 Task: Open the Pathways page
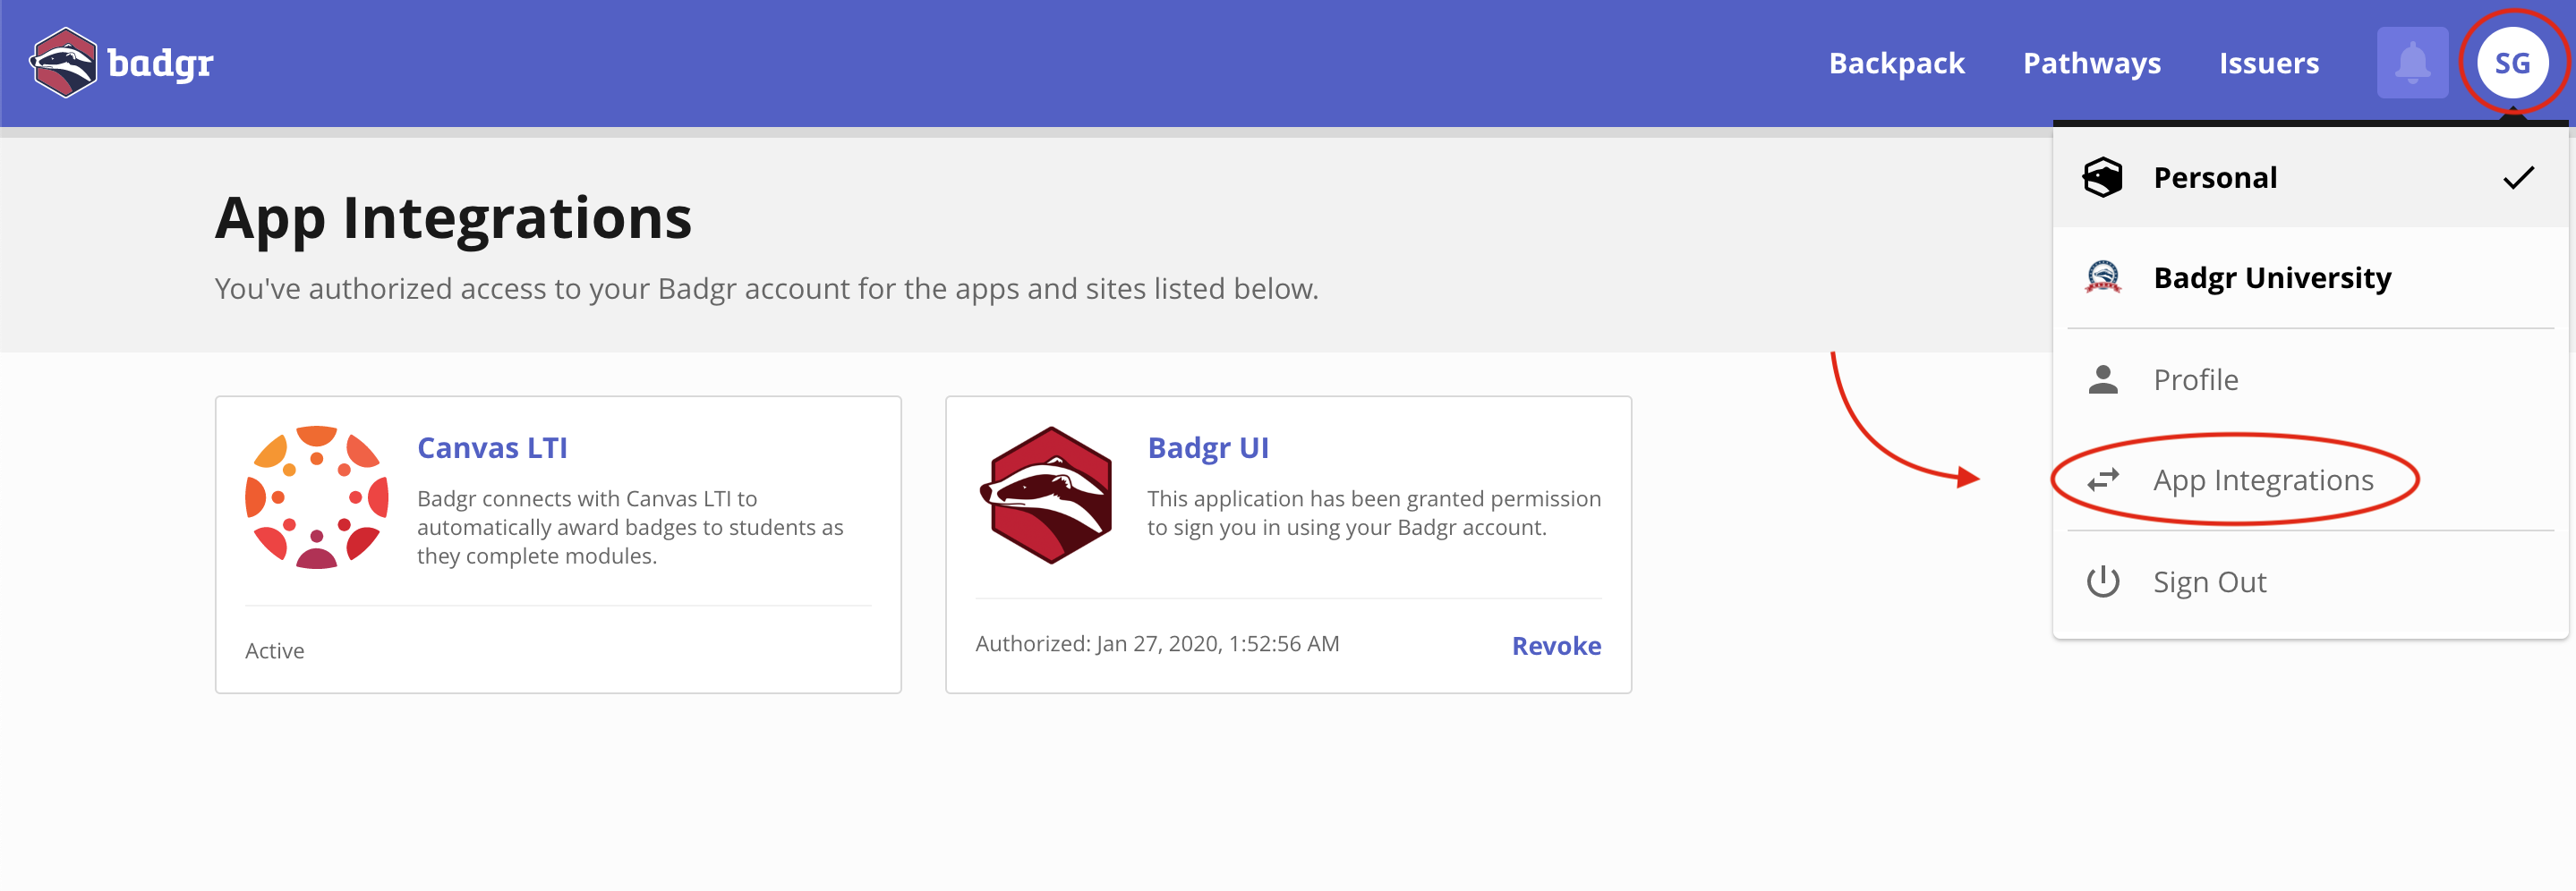click(x=2092, y=63)
